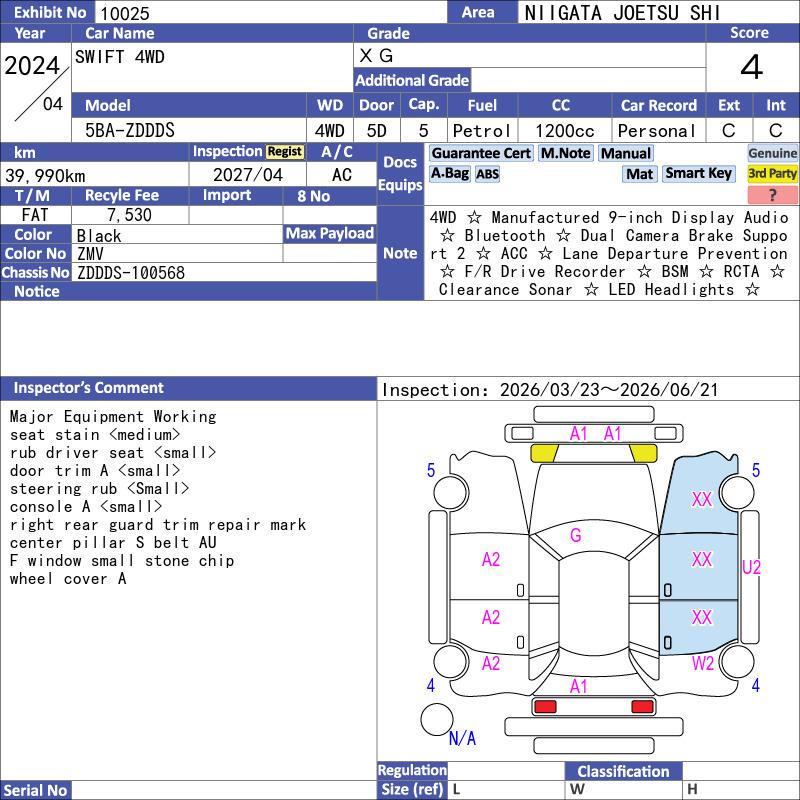
Task: Click the left red tail light
Action: (x=544, y=707)
